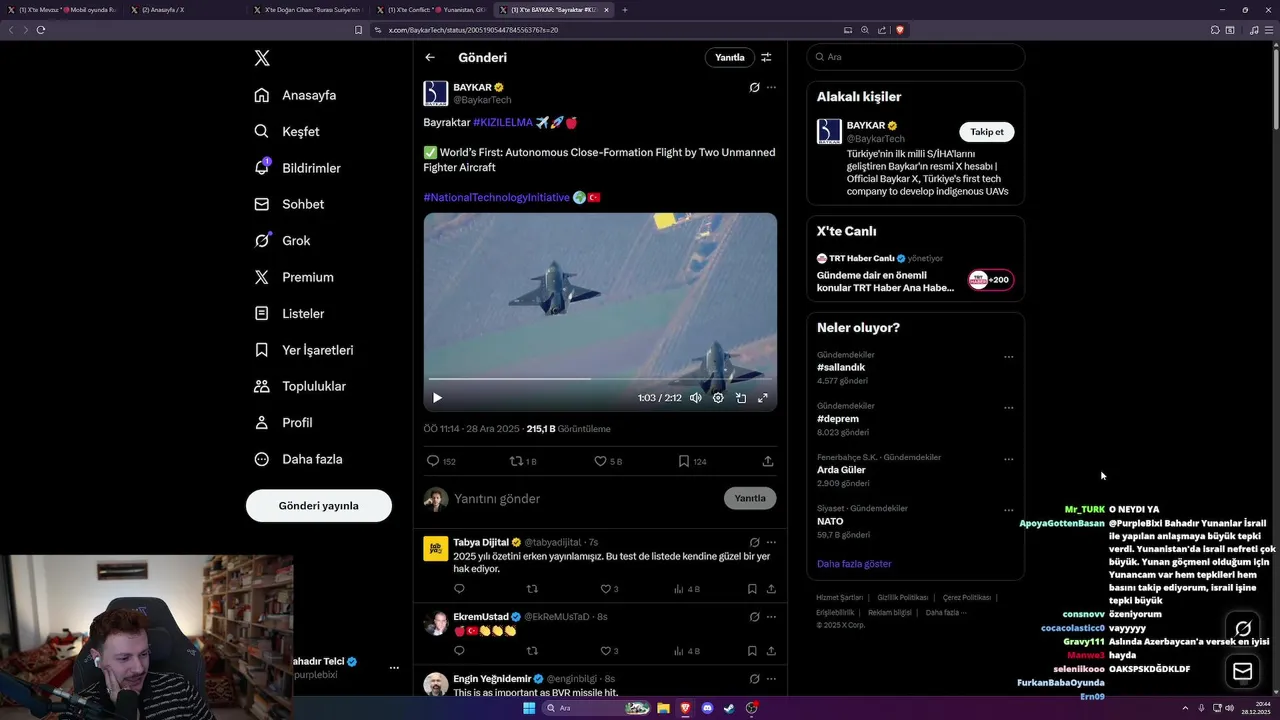Screen dimensions: 1280x720
Task: Open a new browser tab
Action: 625,10
